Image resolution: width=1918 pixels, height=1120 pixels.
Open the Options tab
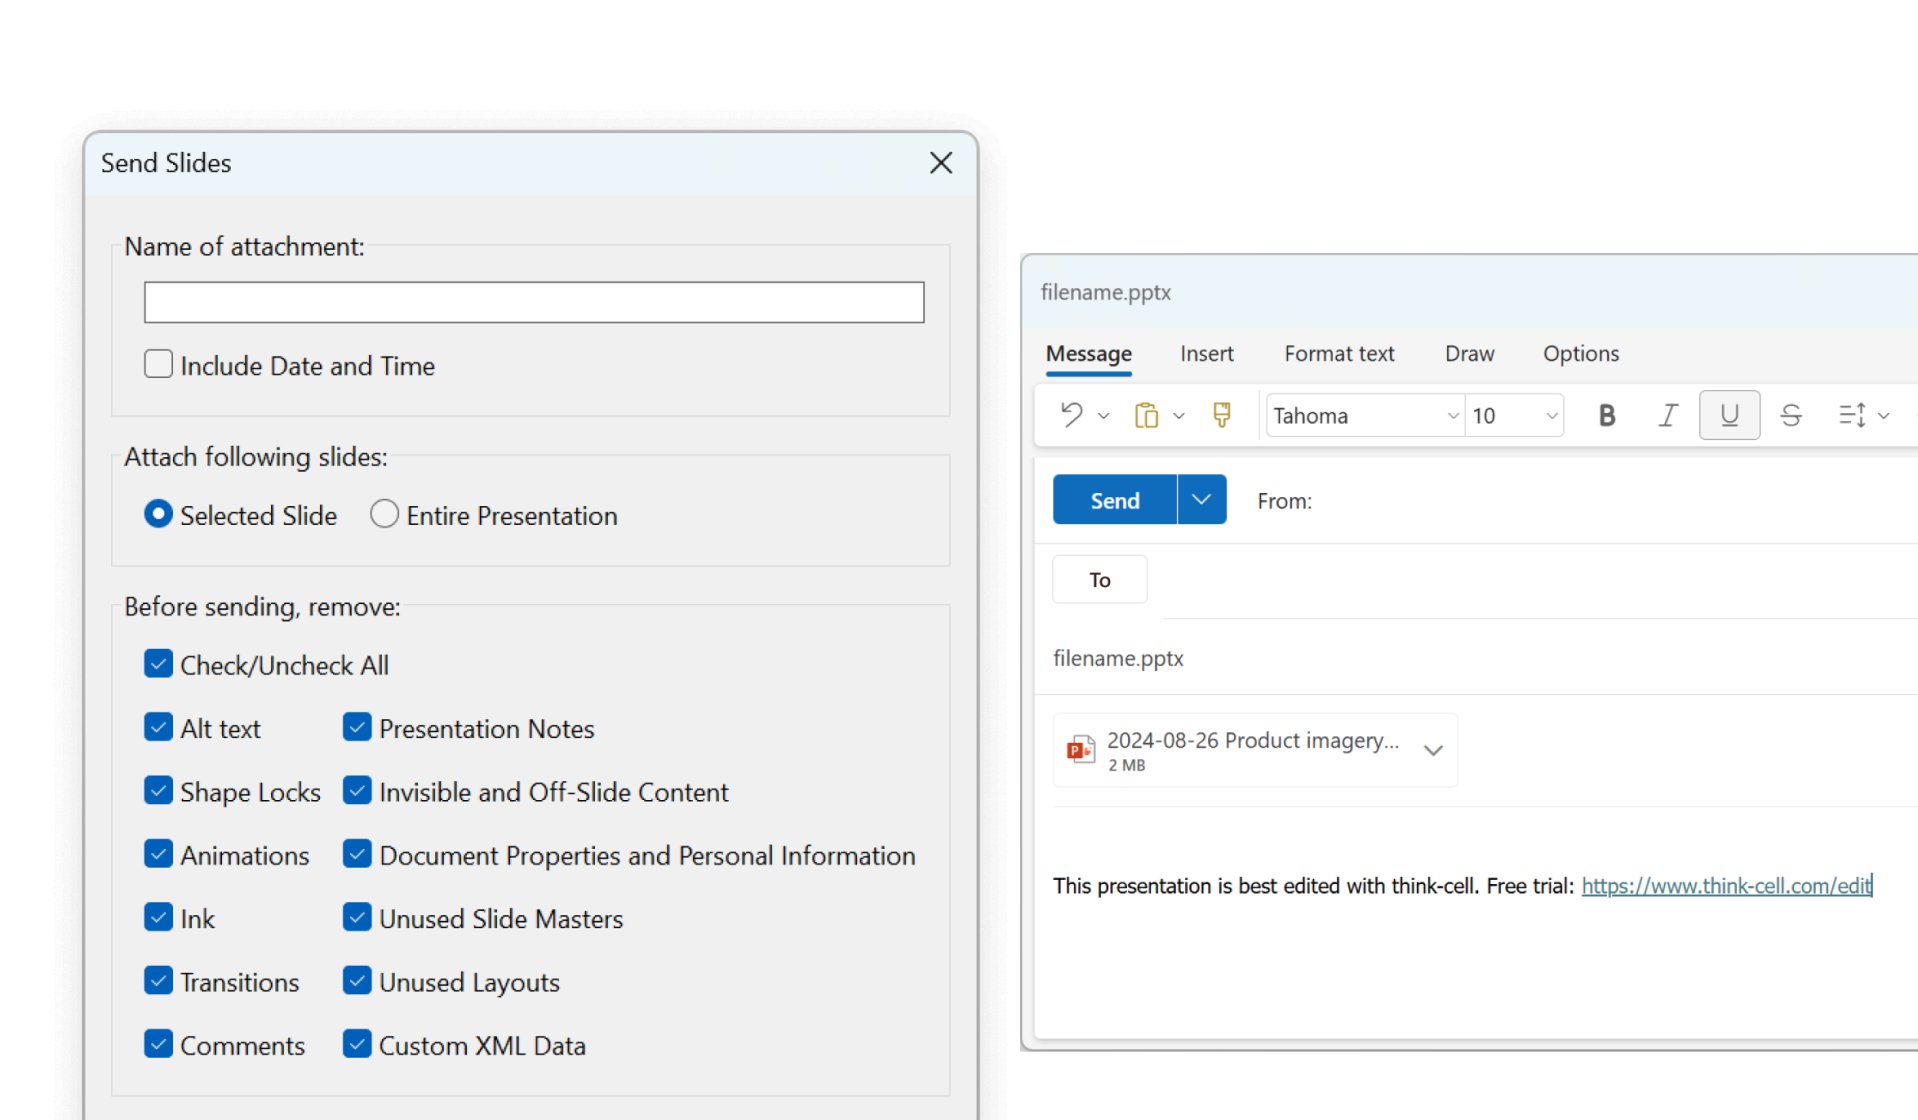coord(1580,354)
